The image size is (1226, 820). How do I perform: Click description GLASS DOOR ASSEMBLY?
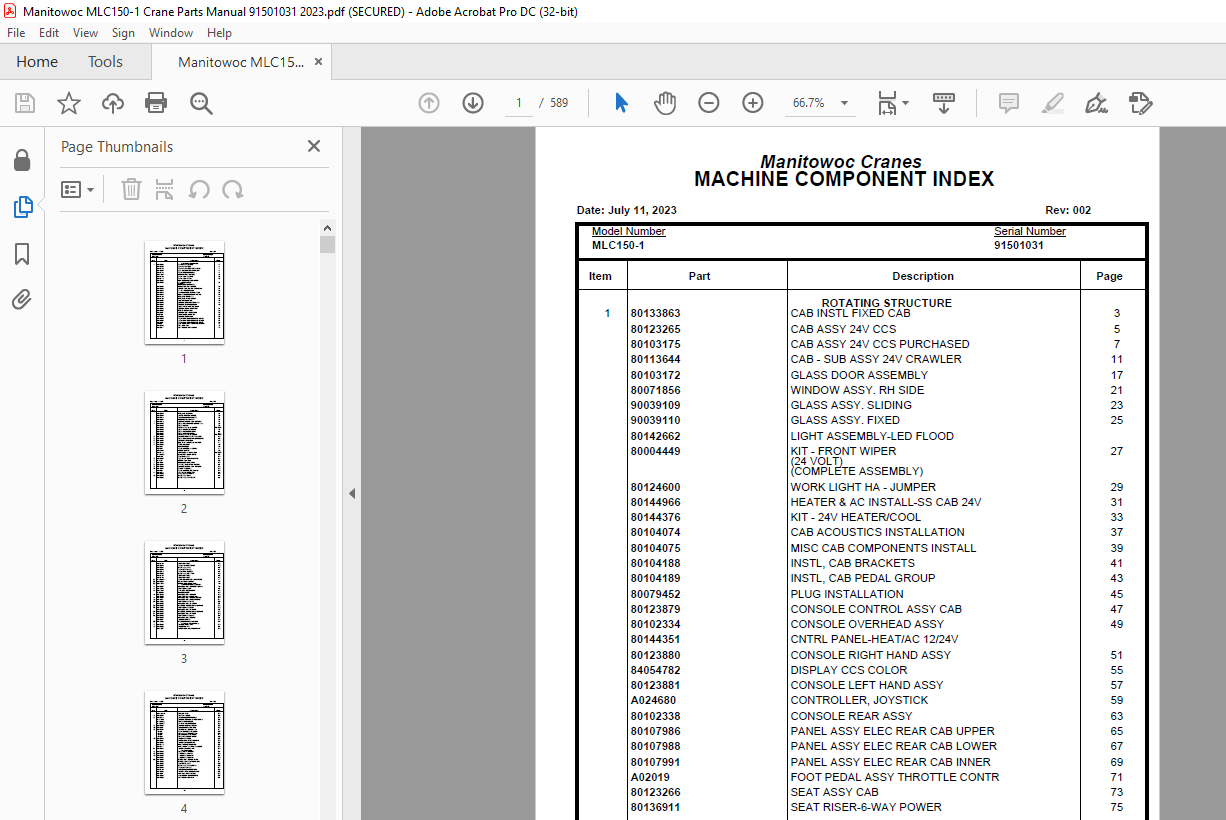click(859, 375)
